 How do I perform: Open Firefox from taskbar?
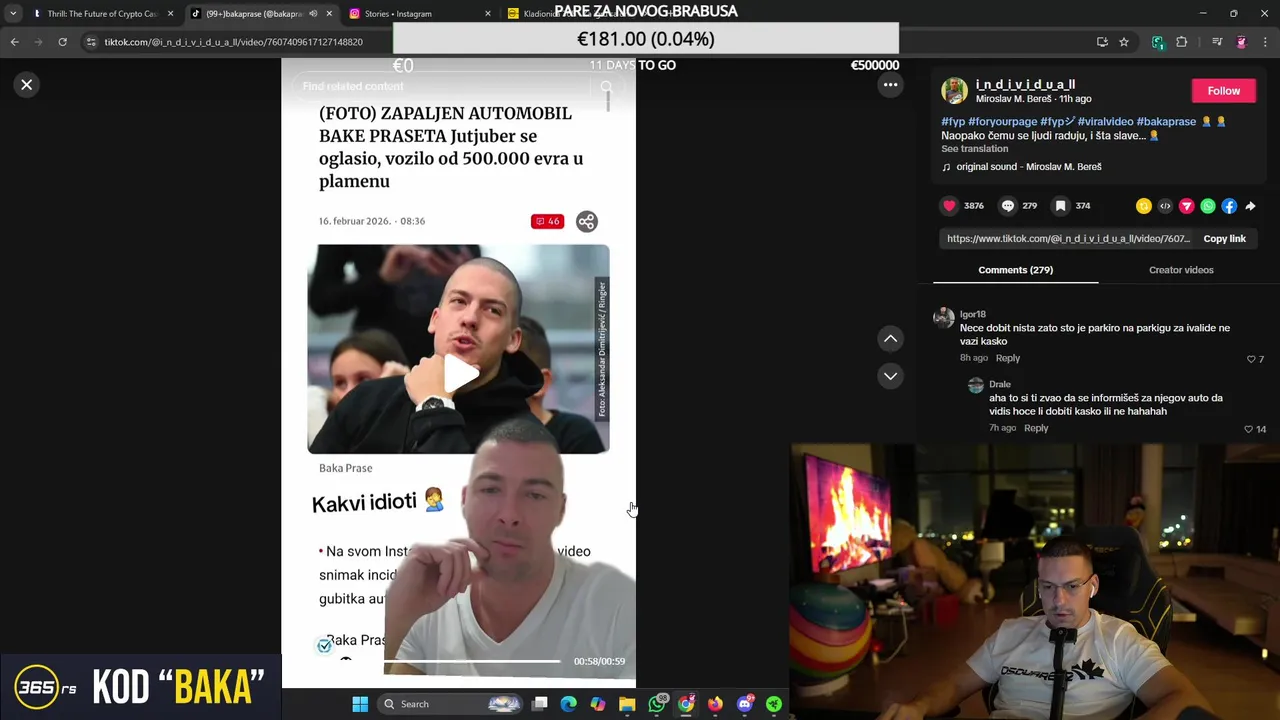pyautogui.click(x=715, y=704)
